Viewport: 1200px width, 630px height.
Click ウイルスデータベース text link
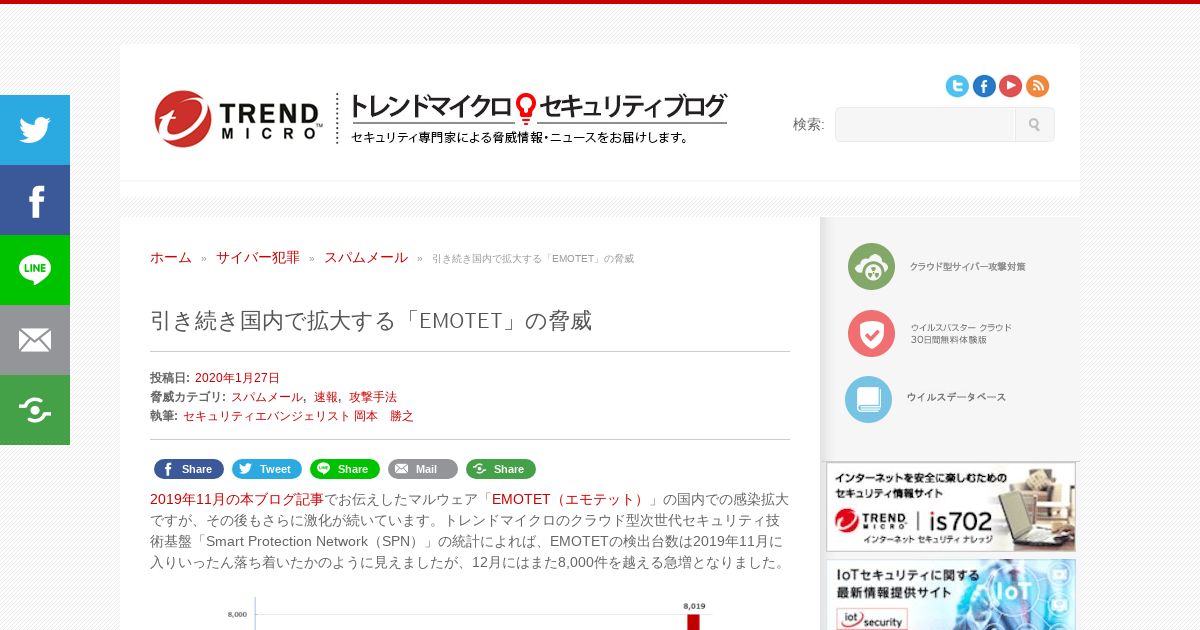click(956, 397)
